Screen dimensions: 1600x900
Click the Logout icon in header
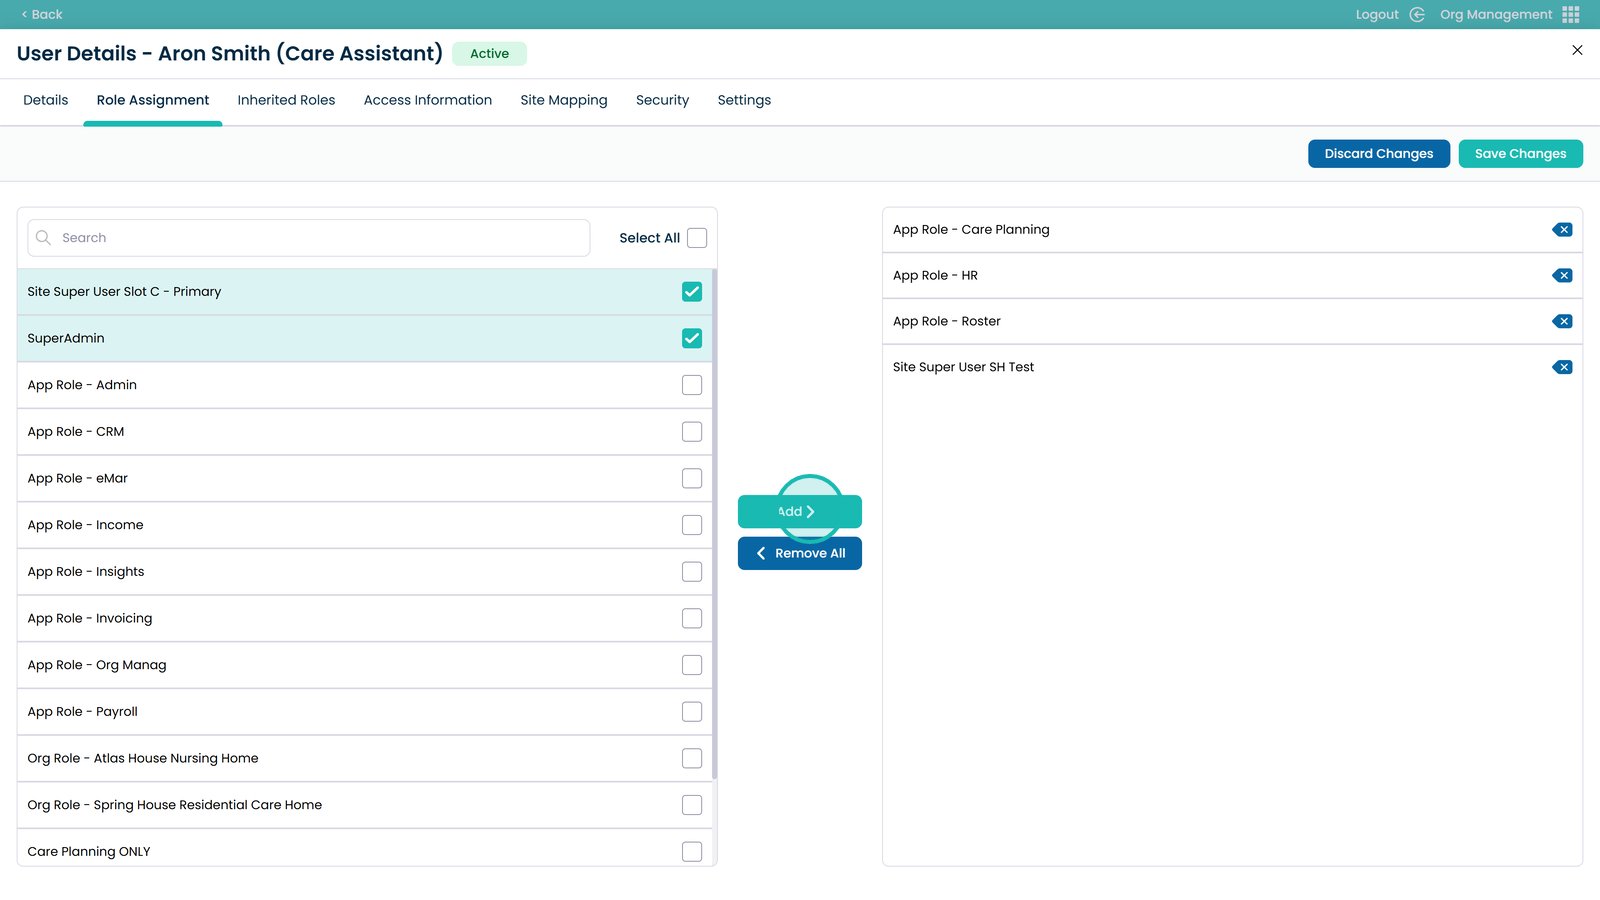[x=1416, y=14]
